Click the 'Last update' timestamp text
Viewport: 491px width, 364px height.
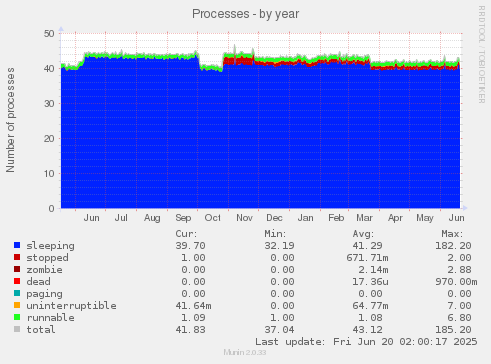[x=366, y=342]
